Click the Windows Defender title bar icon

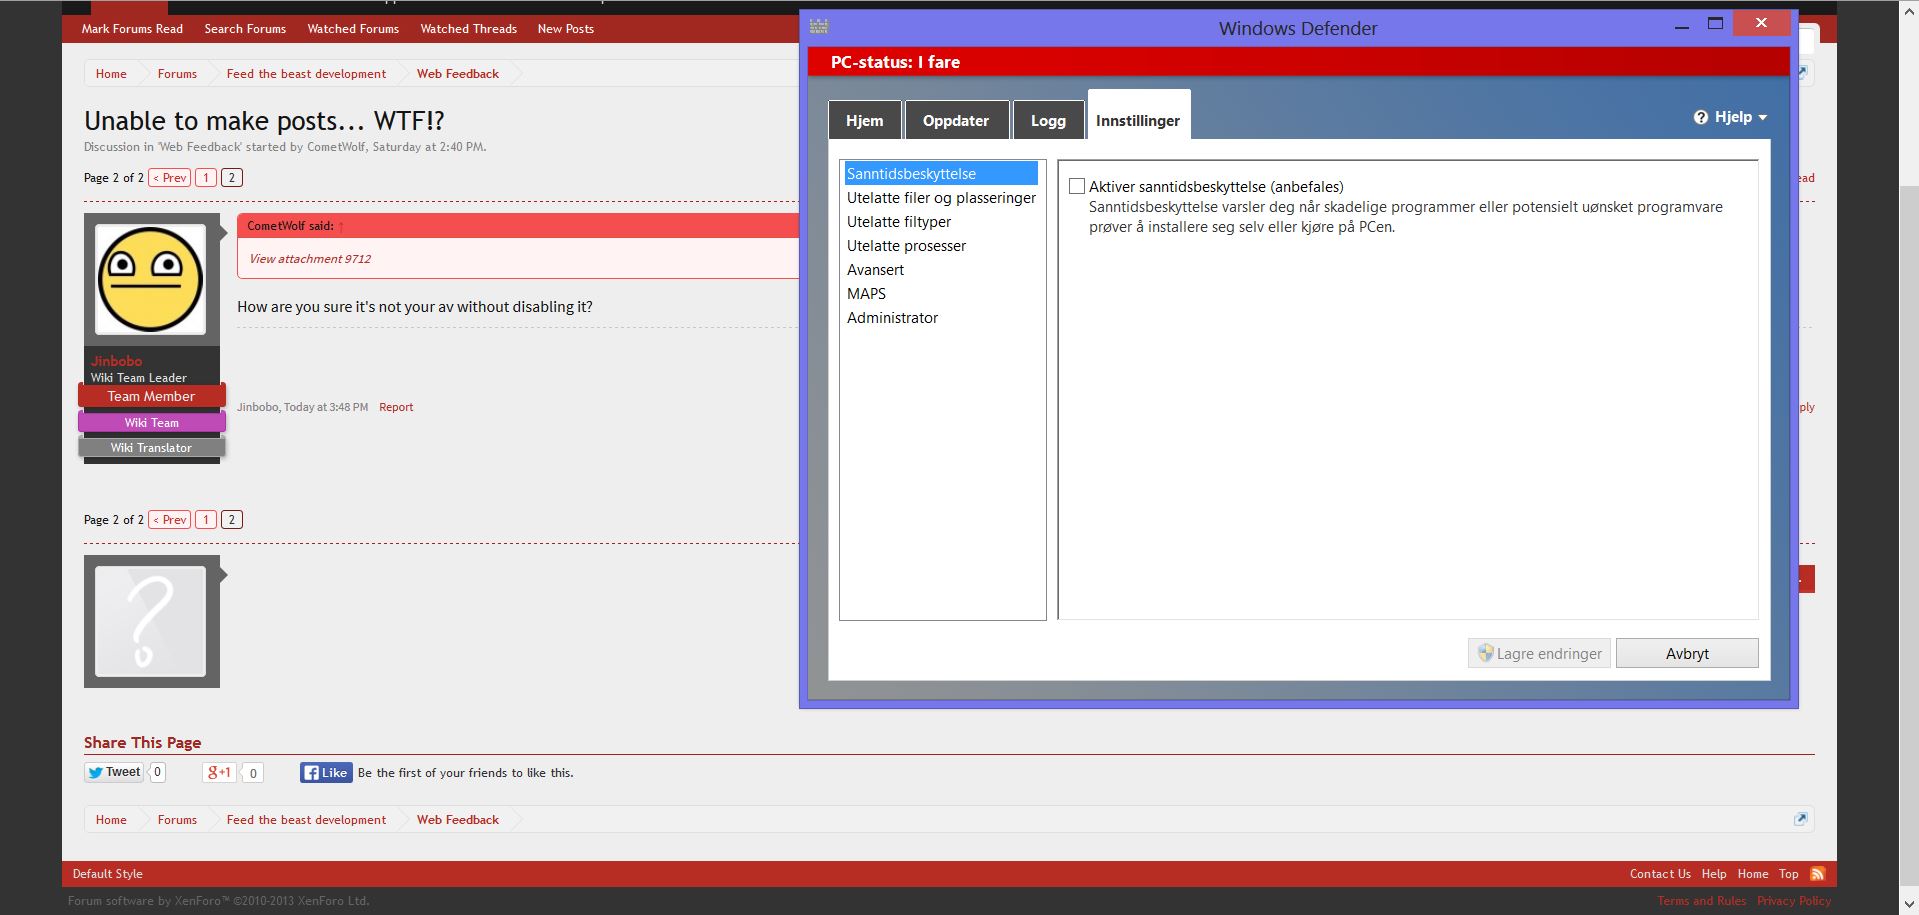(819, 26)
